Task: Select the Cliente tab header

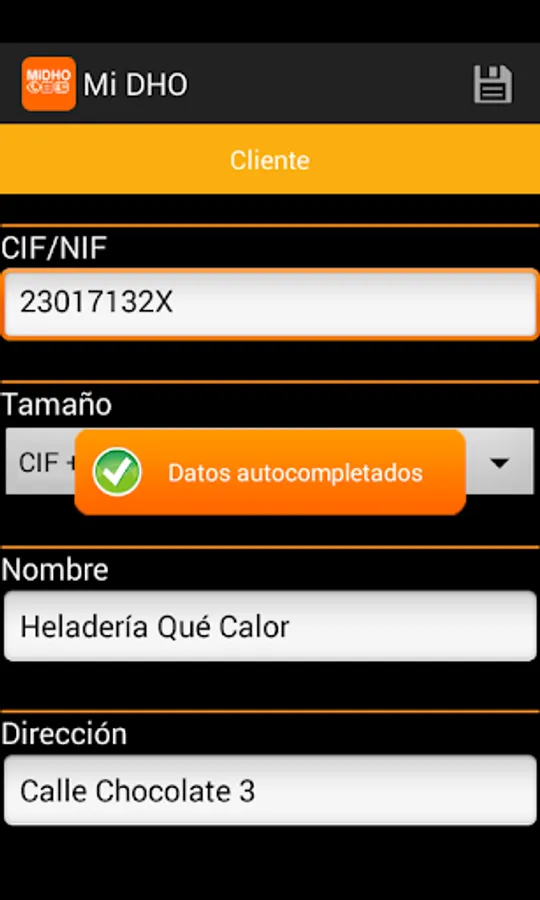Action: pyautogui.click(x=270, y=159)
